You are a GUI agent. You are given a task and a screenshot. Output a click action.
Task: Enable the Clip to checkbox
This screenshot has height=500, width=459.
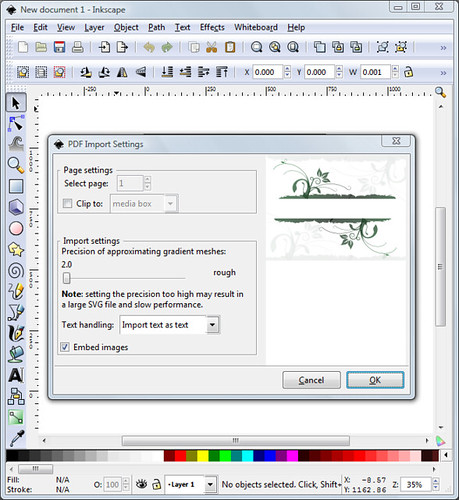(67, 203)
